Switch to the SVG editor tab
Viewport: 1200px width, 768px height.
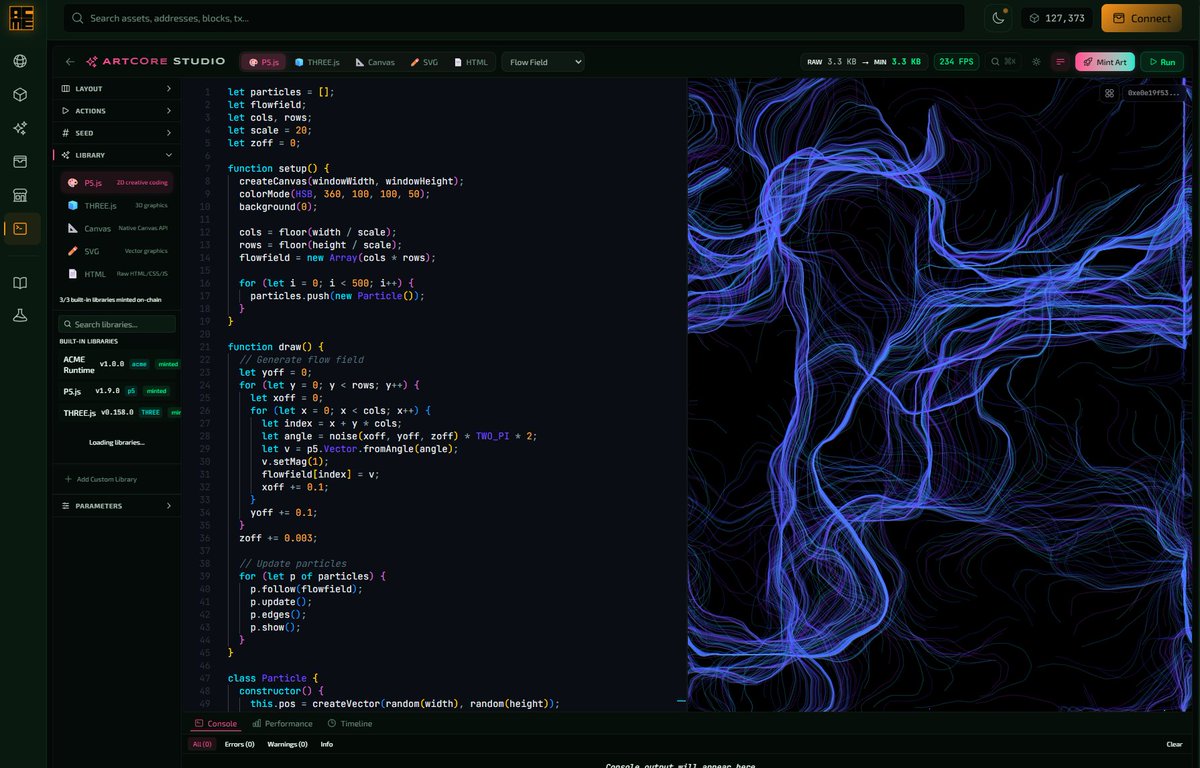coord(424,62)
